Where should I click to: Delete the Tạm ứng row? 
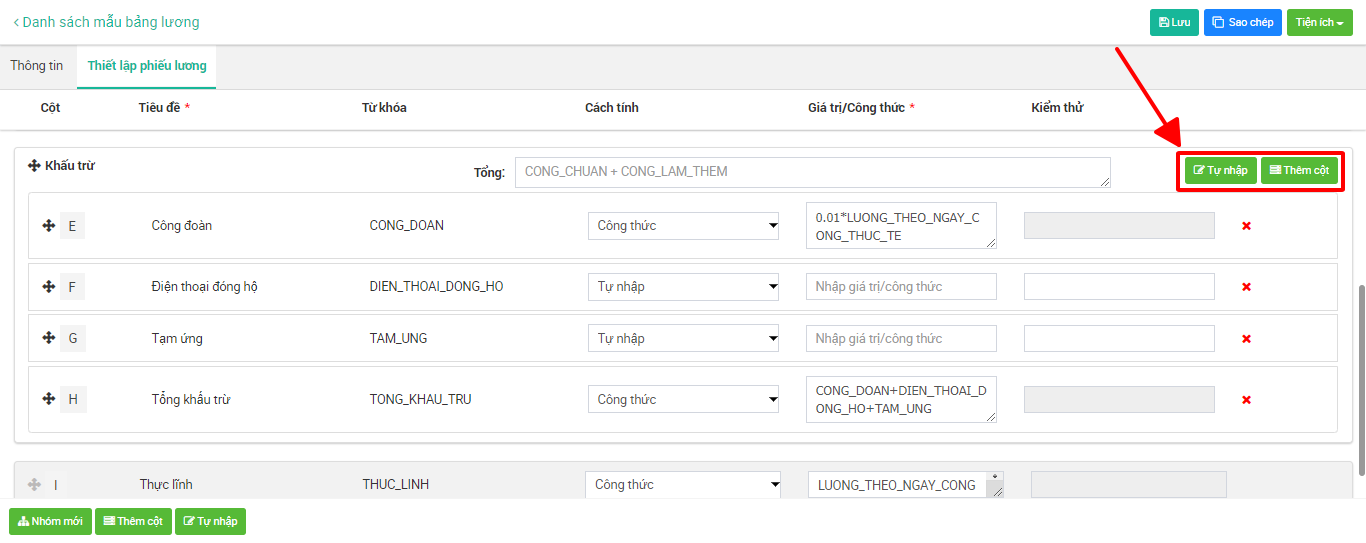pos(1246,339)
